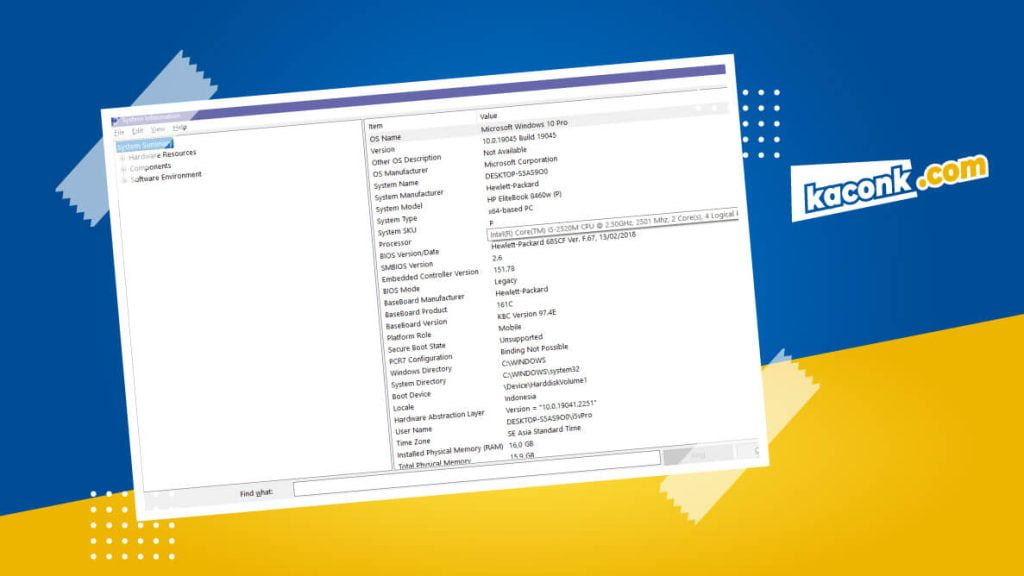The width and height of the screenshot is (1024, 576).
Task: Select Components label in tree
Action: [x=150, y=167]
